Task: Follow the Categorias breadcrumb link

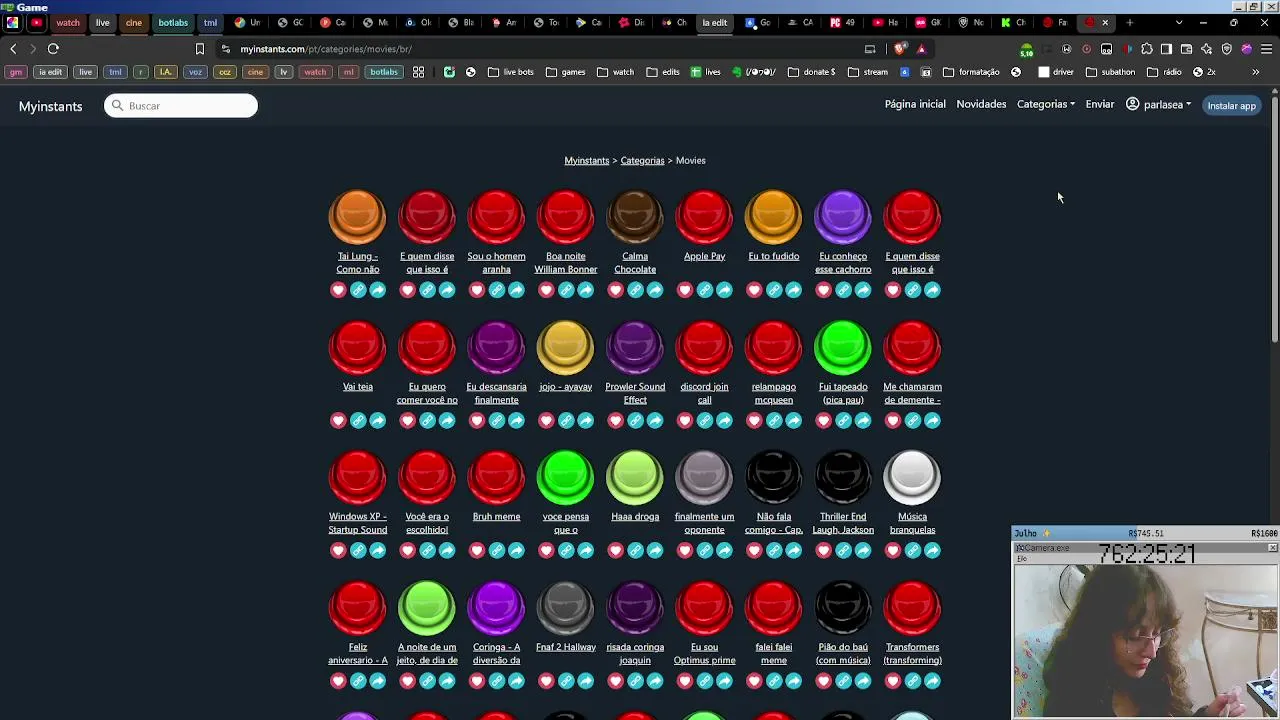Action: coord(642,160)
